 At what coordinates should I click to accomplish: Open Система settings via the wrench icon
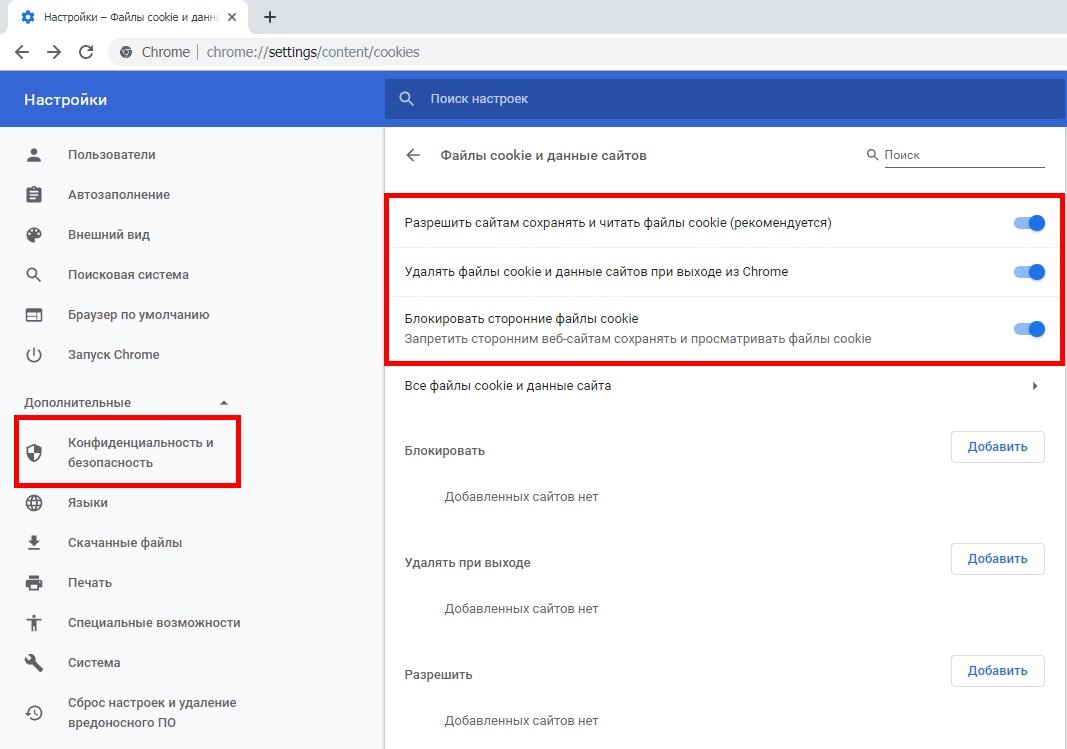[33, 662]
